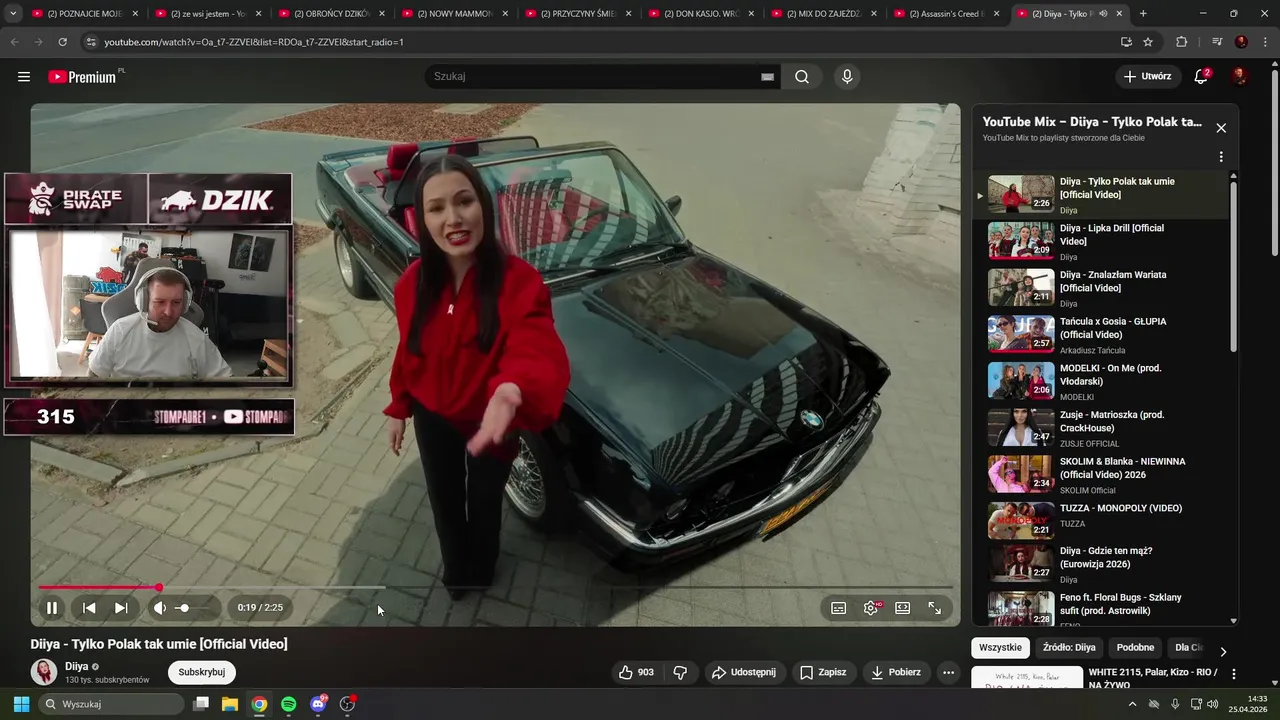Like the video thumbs up
The image size is (1280, 720).
[x=636, y=672]
